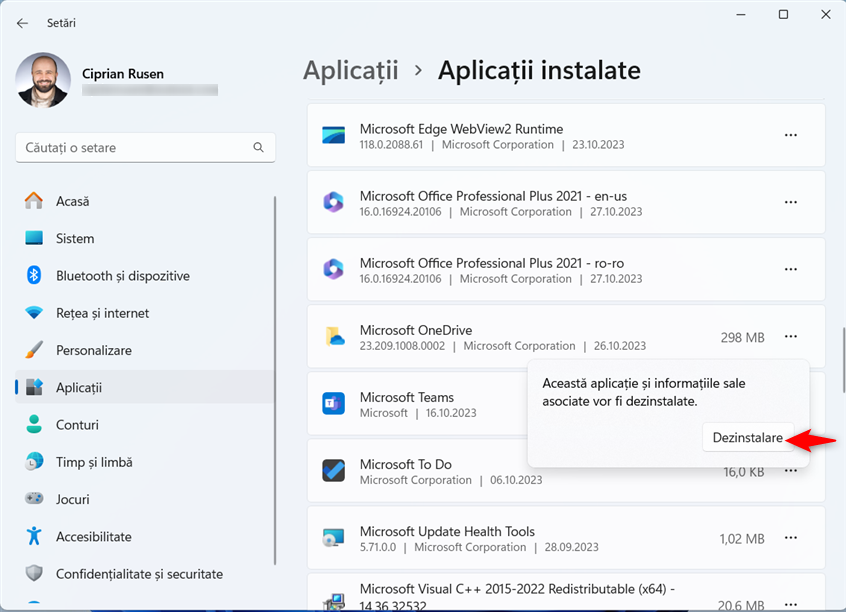Viewport: 846px width, 612px height.
Task: Click the 'Setări' window title
Action: pyautogui.click(x=61, y=23)
